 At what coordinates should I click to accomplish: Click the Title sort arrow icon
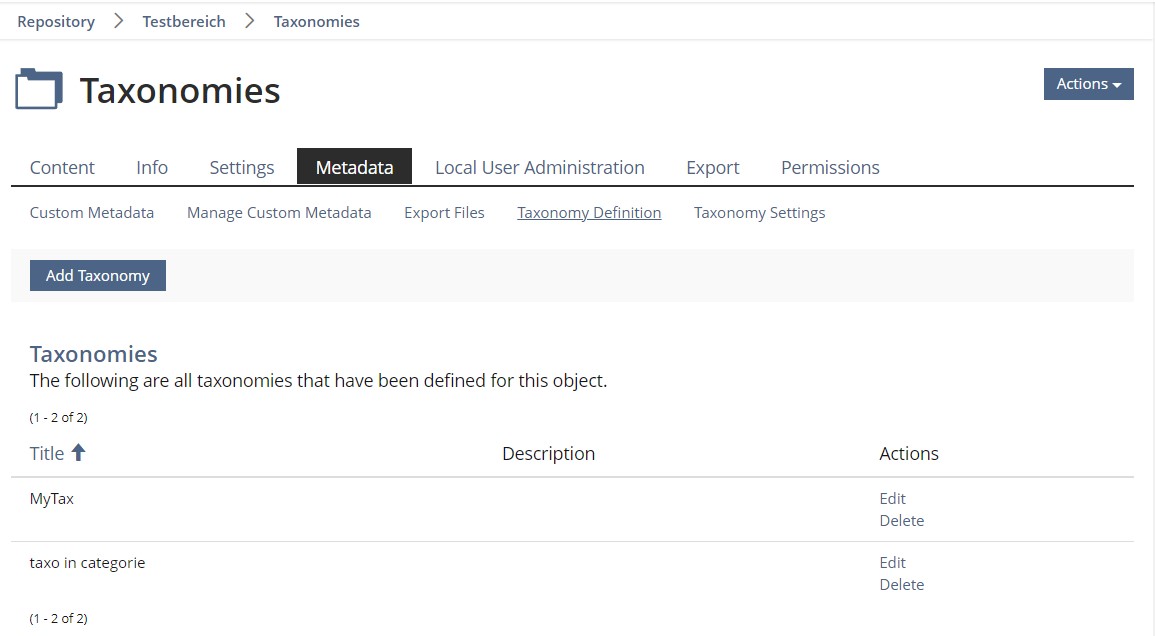point(78,453)
